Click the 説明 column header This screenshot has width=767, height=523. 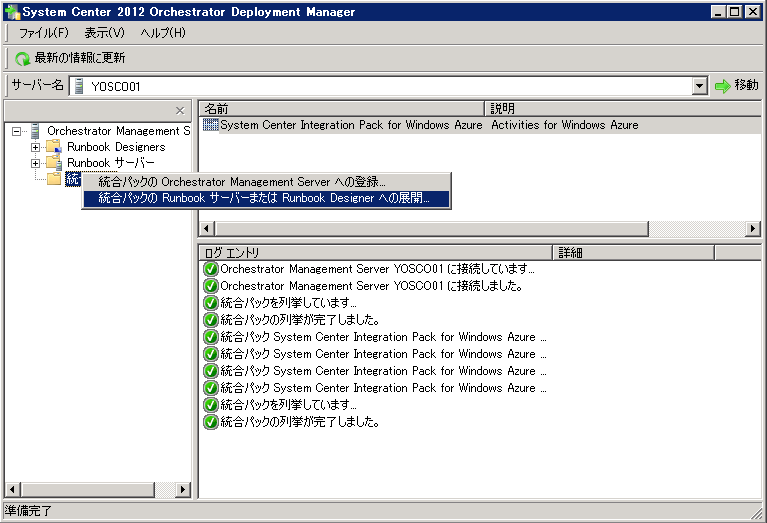tap(623, 109)
